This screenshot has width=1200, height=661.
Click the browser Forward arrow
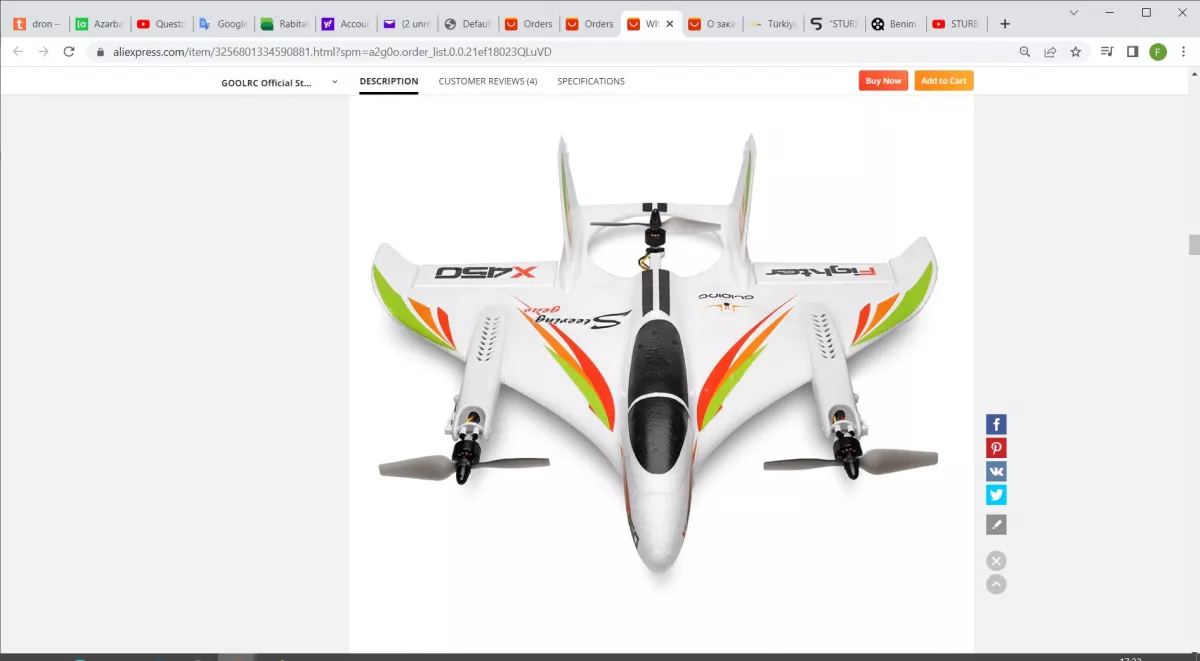[44, 52]
